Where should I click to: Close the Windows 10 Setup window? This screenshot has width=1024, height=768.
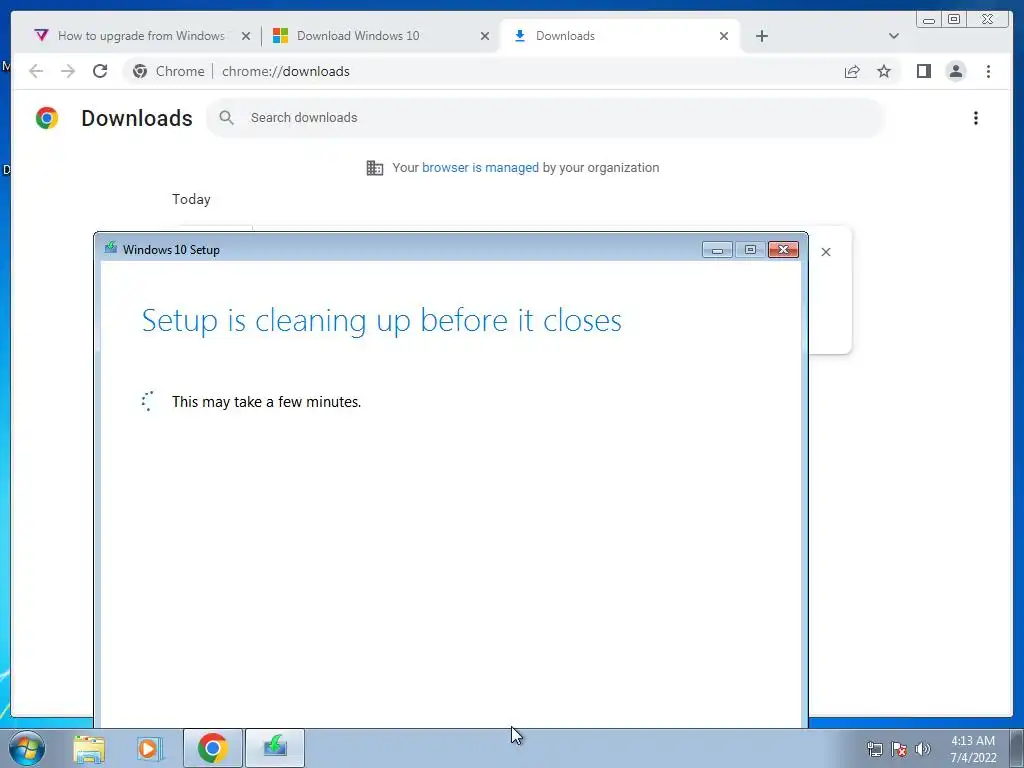783,250
